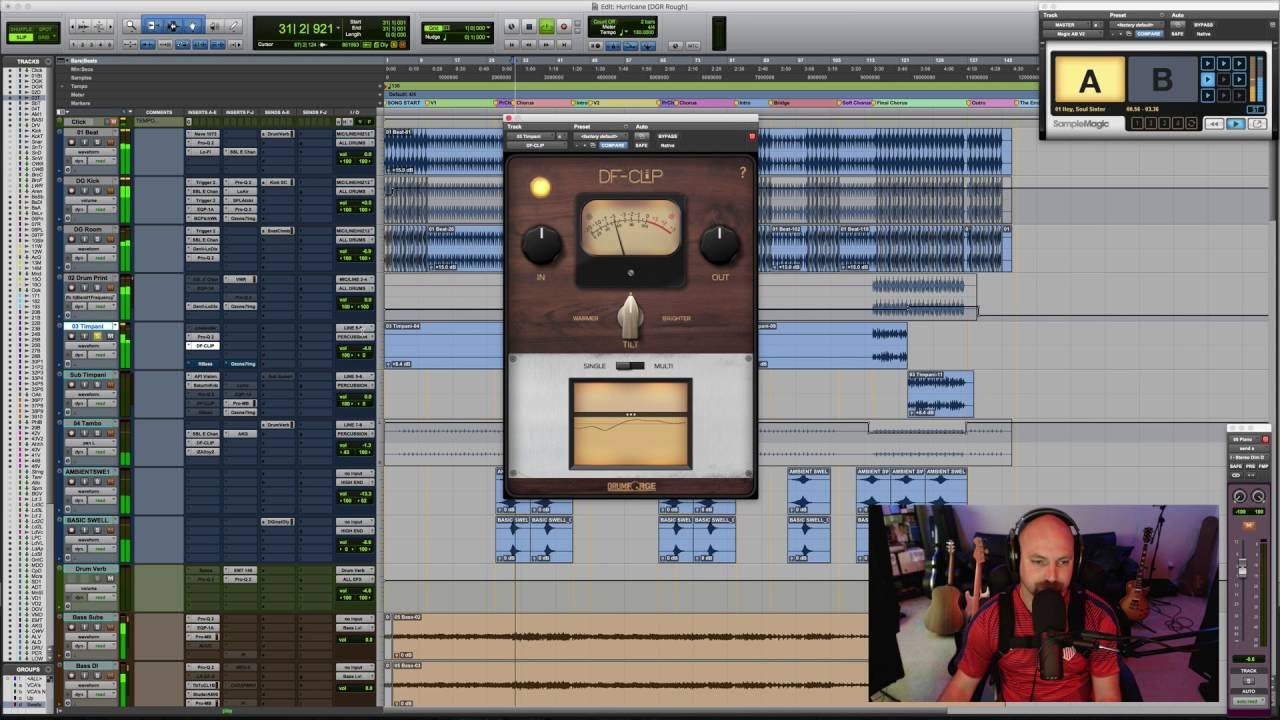1280x720 pixels.
Task: Click the INSERTS A-E column header
Action: point(202,112)
